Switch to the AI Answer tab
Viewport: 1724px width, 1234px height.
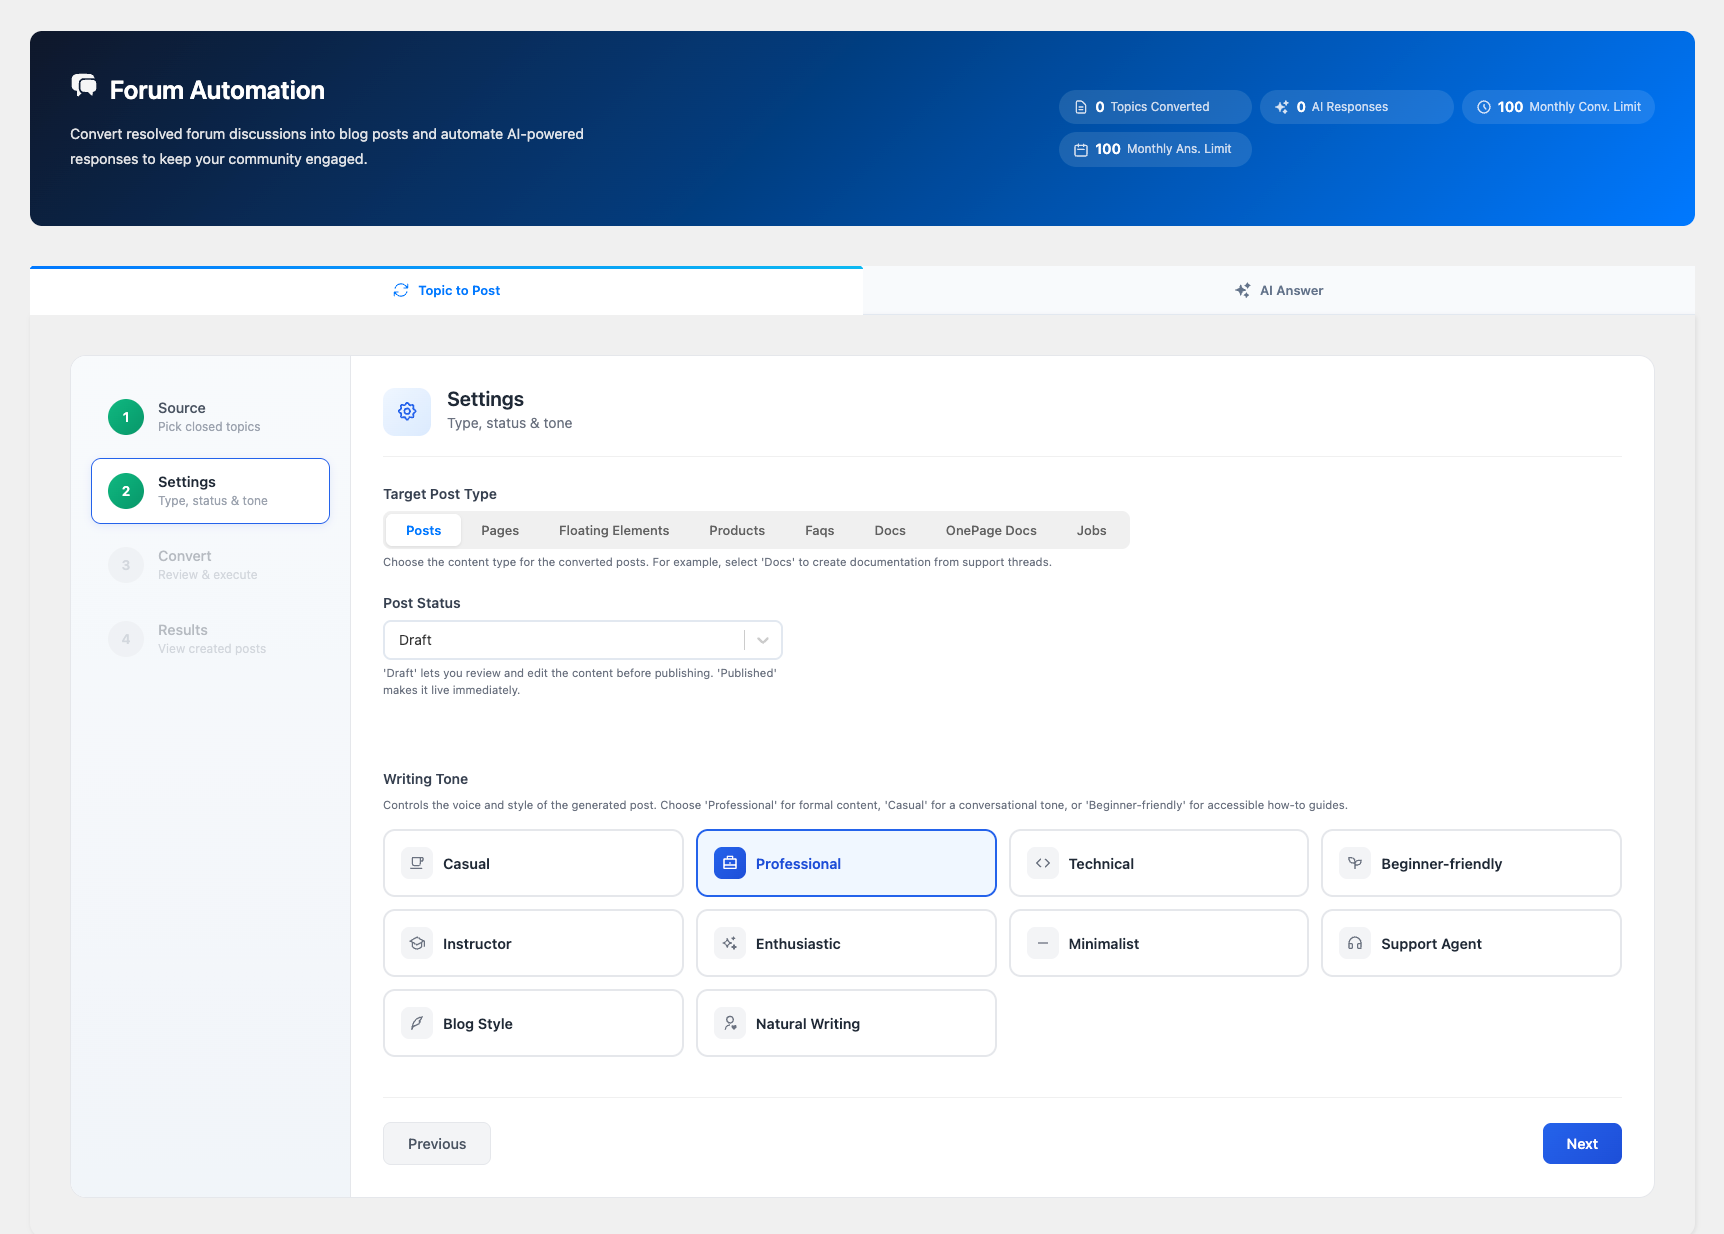1279,290
